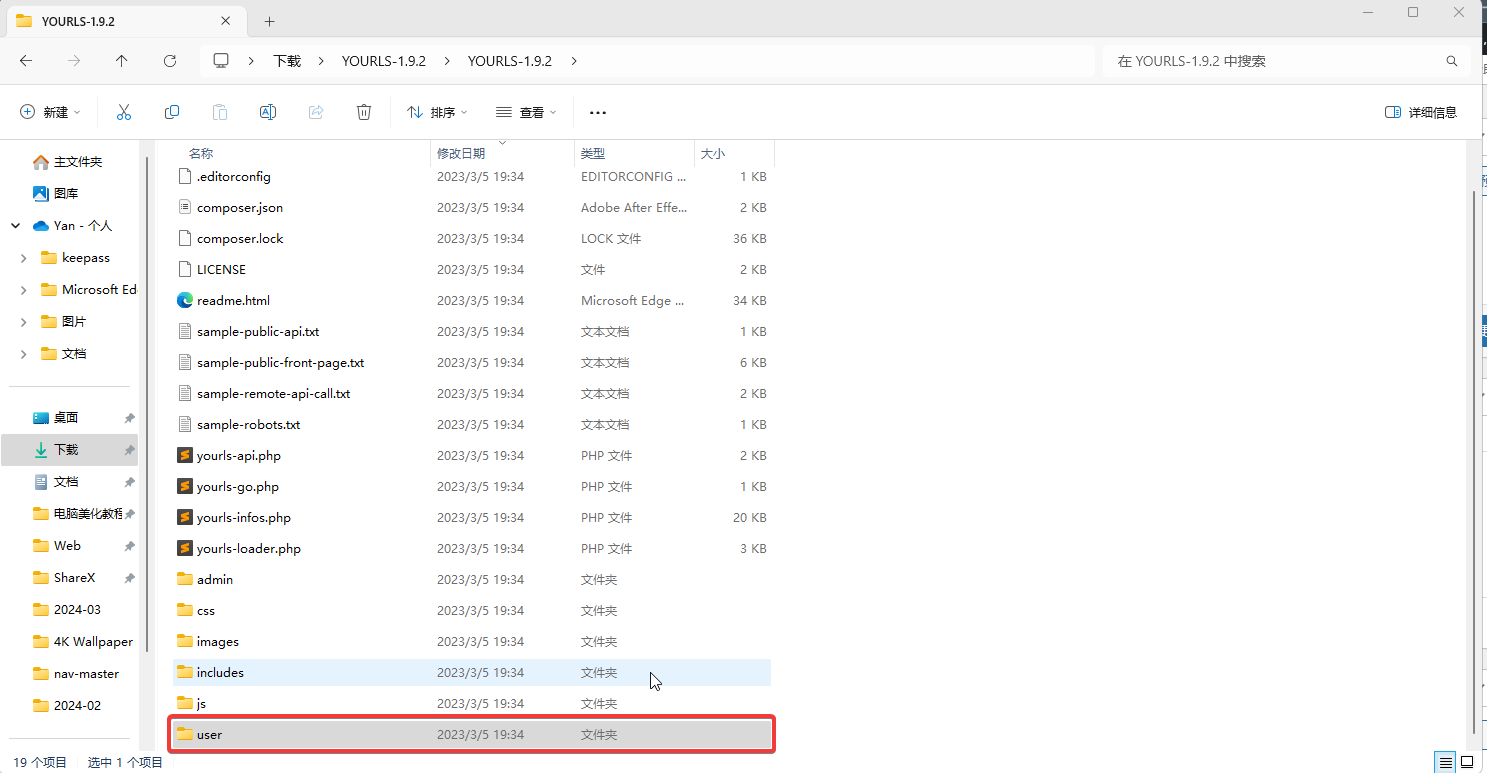The height and width of the screenshot is (773, 1487).
Task: Expand the keepass folder in sidebar
Action: (24, 258)
